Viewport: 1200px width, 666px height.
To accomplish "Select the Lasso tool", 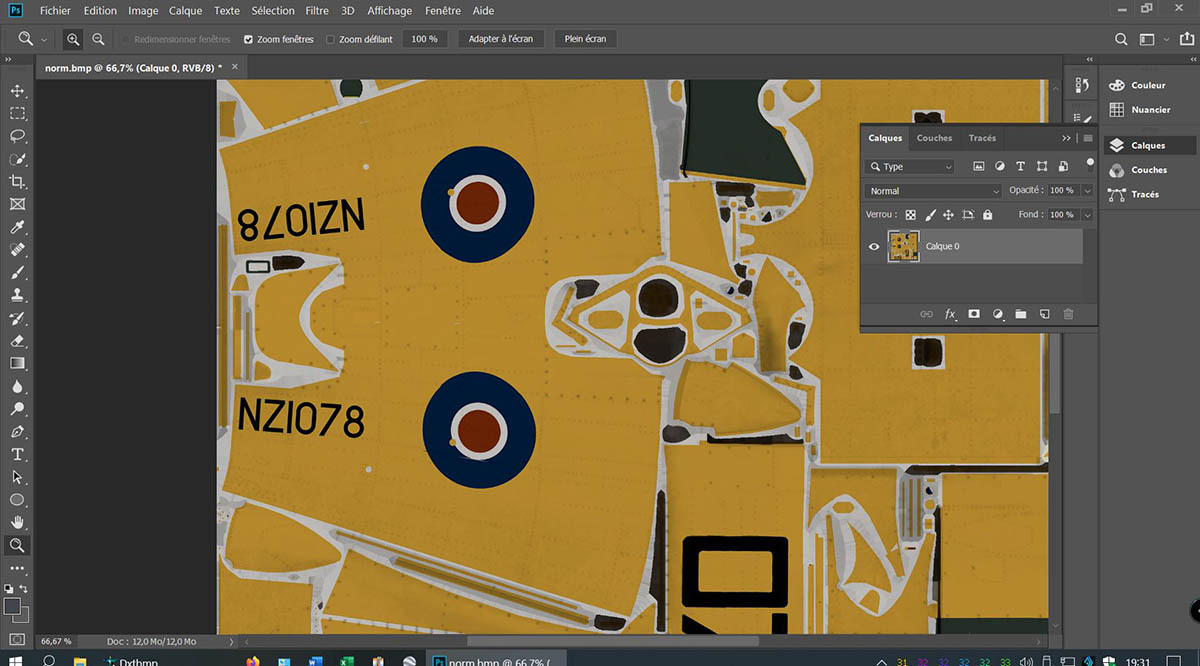I will [x=17, y=136].
